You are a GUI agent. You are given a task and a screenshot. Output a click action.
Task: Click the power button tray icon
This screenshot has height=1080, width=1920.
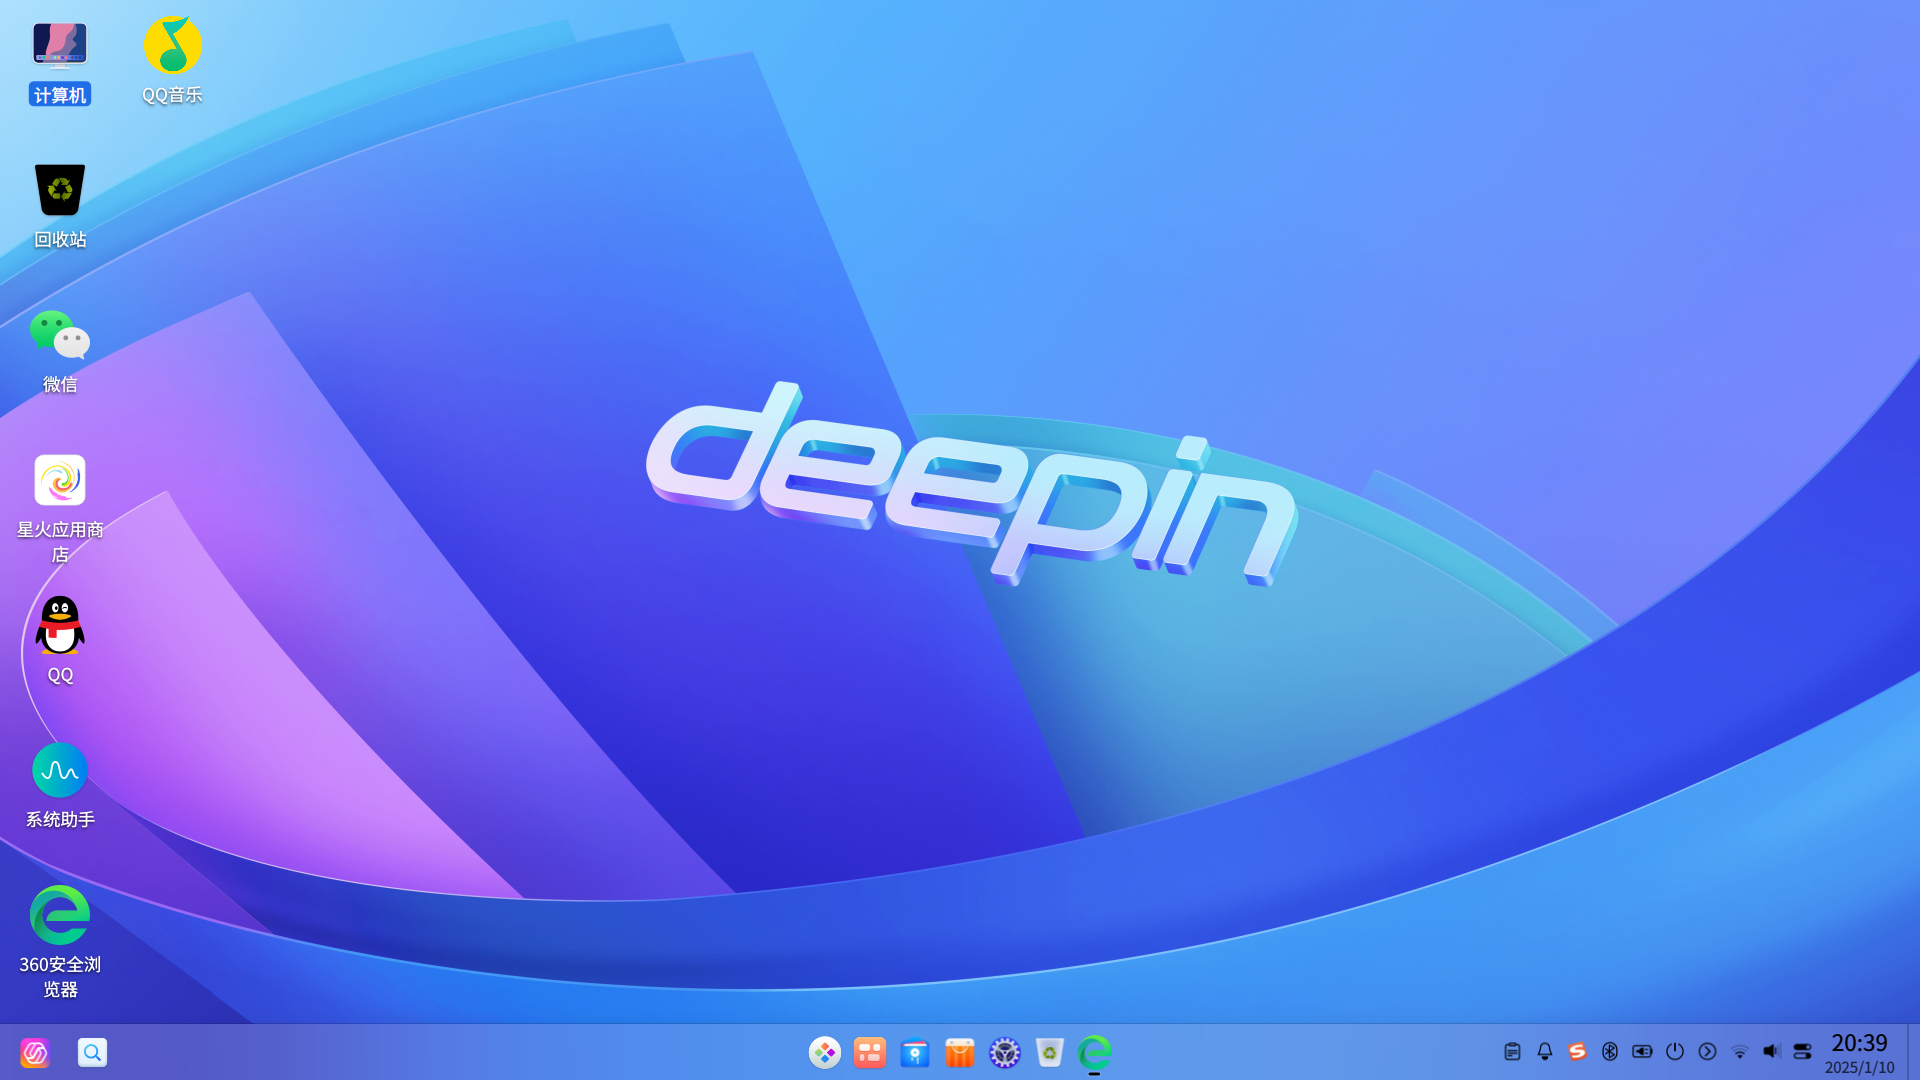point(1675,1052)
